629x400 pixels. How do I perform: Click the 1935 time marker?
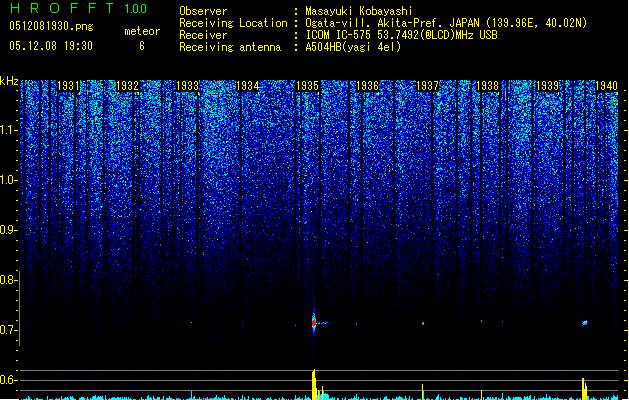point(308,86)
